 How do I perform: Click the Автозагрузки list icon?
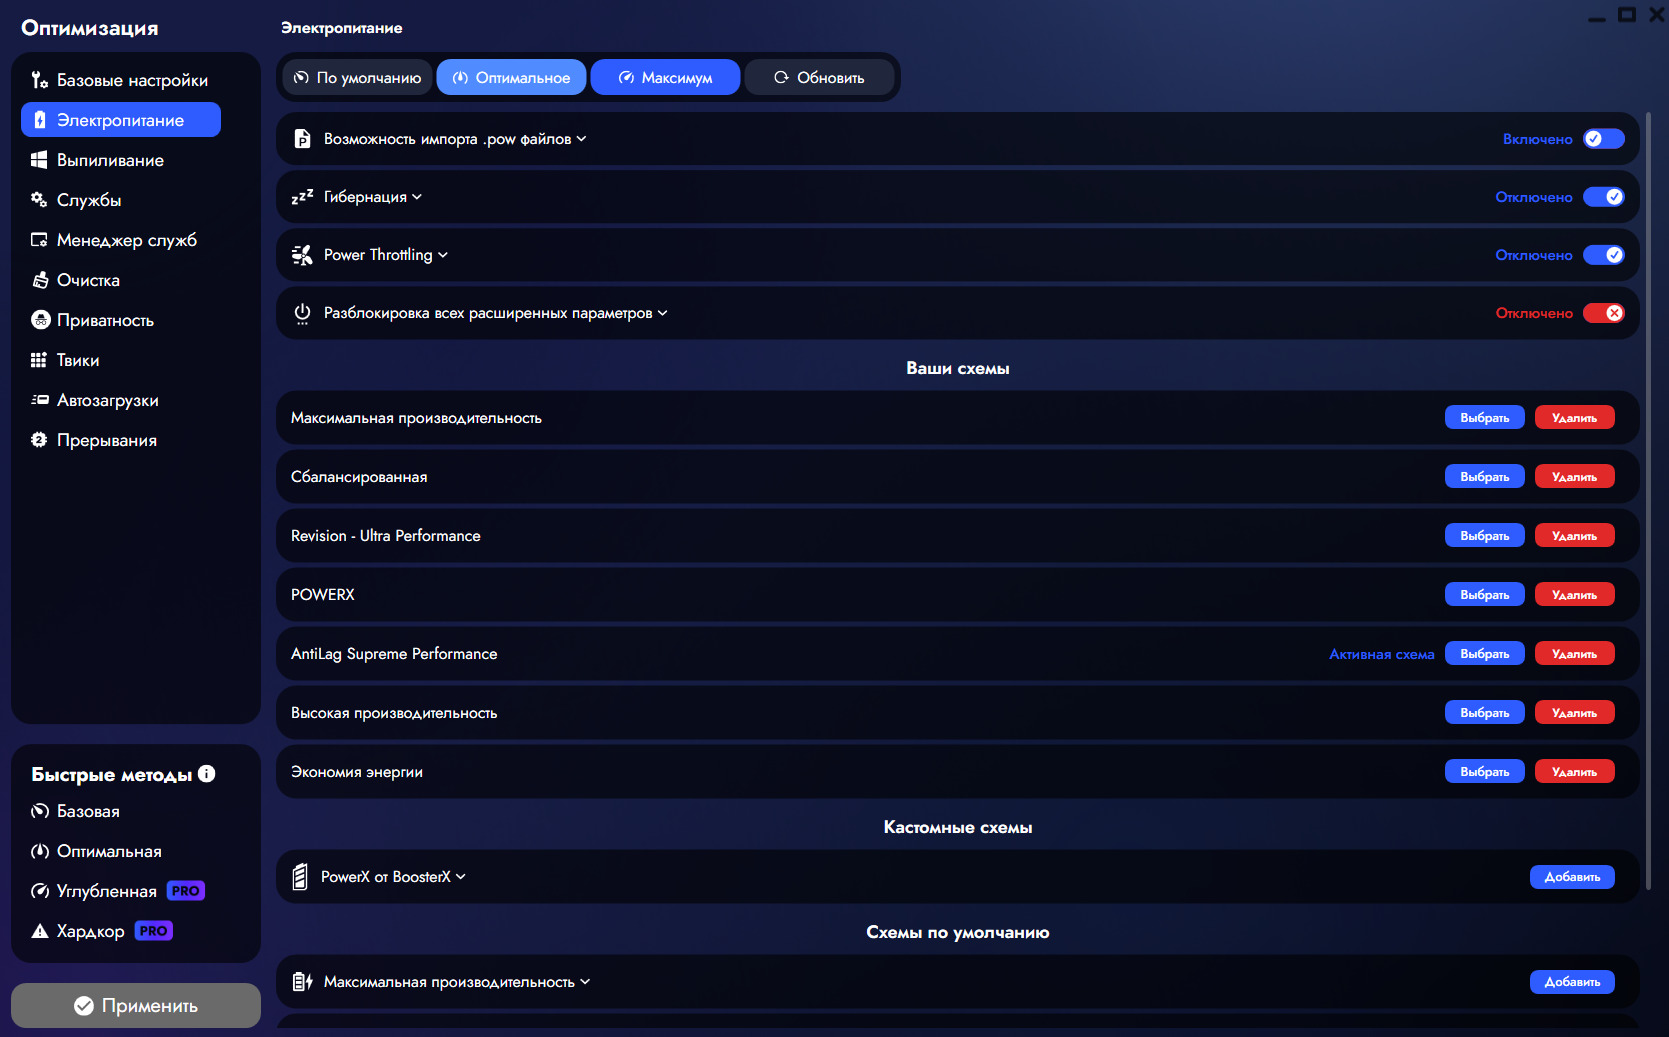point(39,400)
